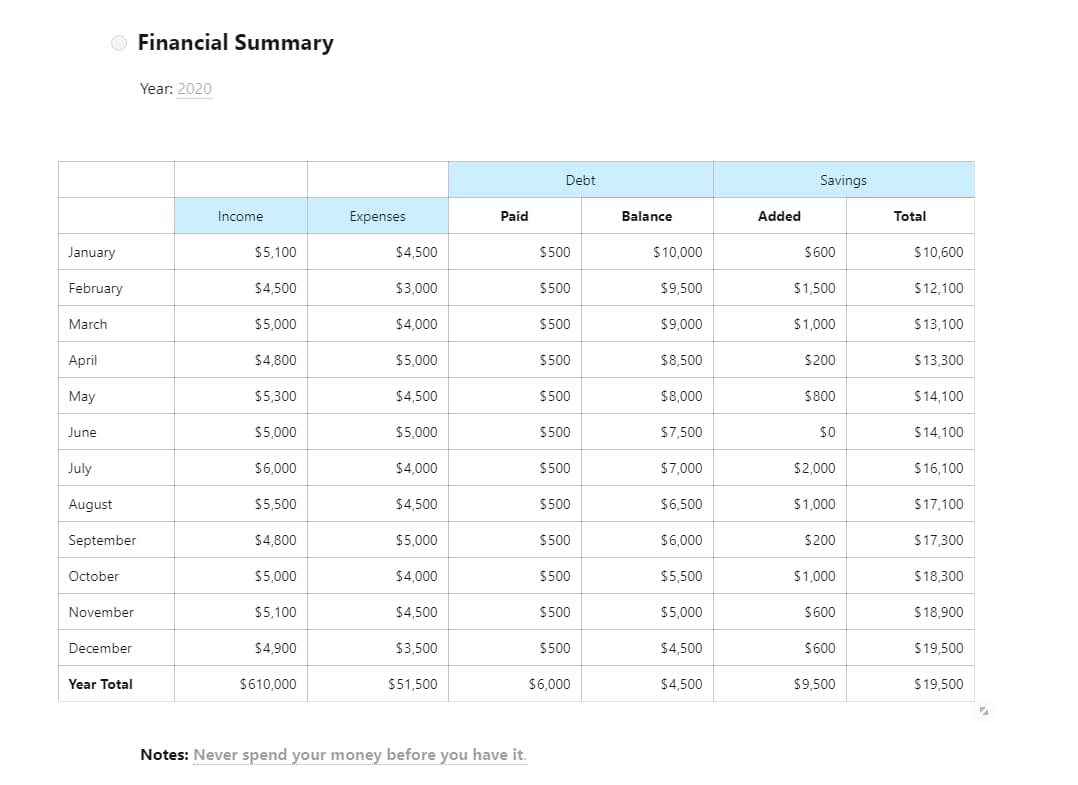Edit the Year field showing 2020
Screen dimensions: 1078x785
pos(194,89)
